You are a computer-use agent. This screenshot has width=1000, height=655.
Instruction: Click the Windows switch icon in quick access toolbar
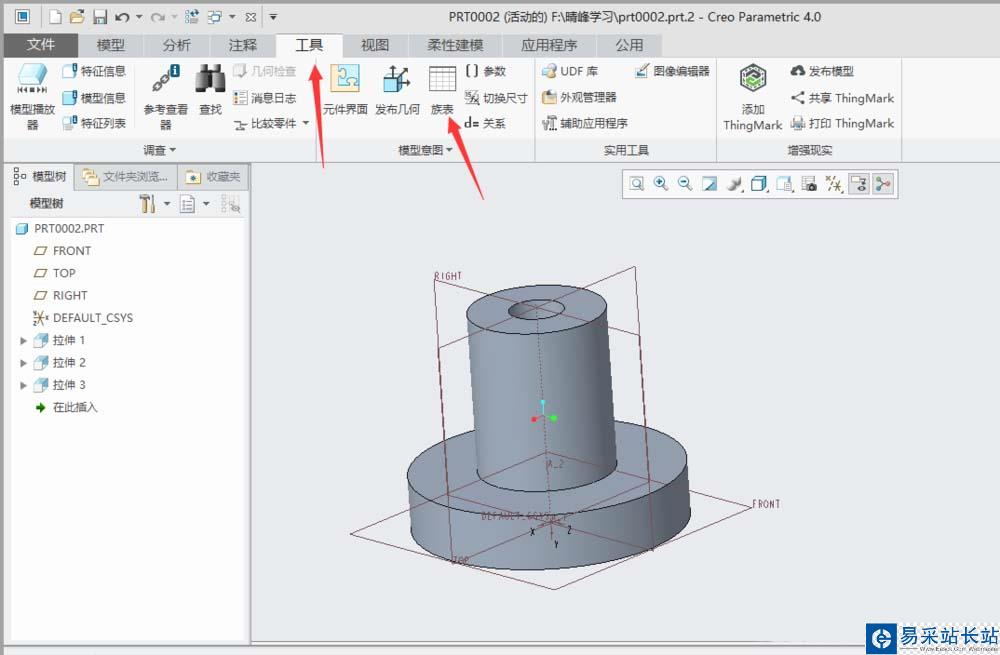coord(215,17)
